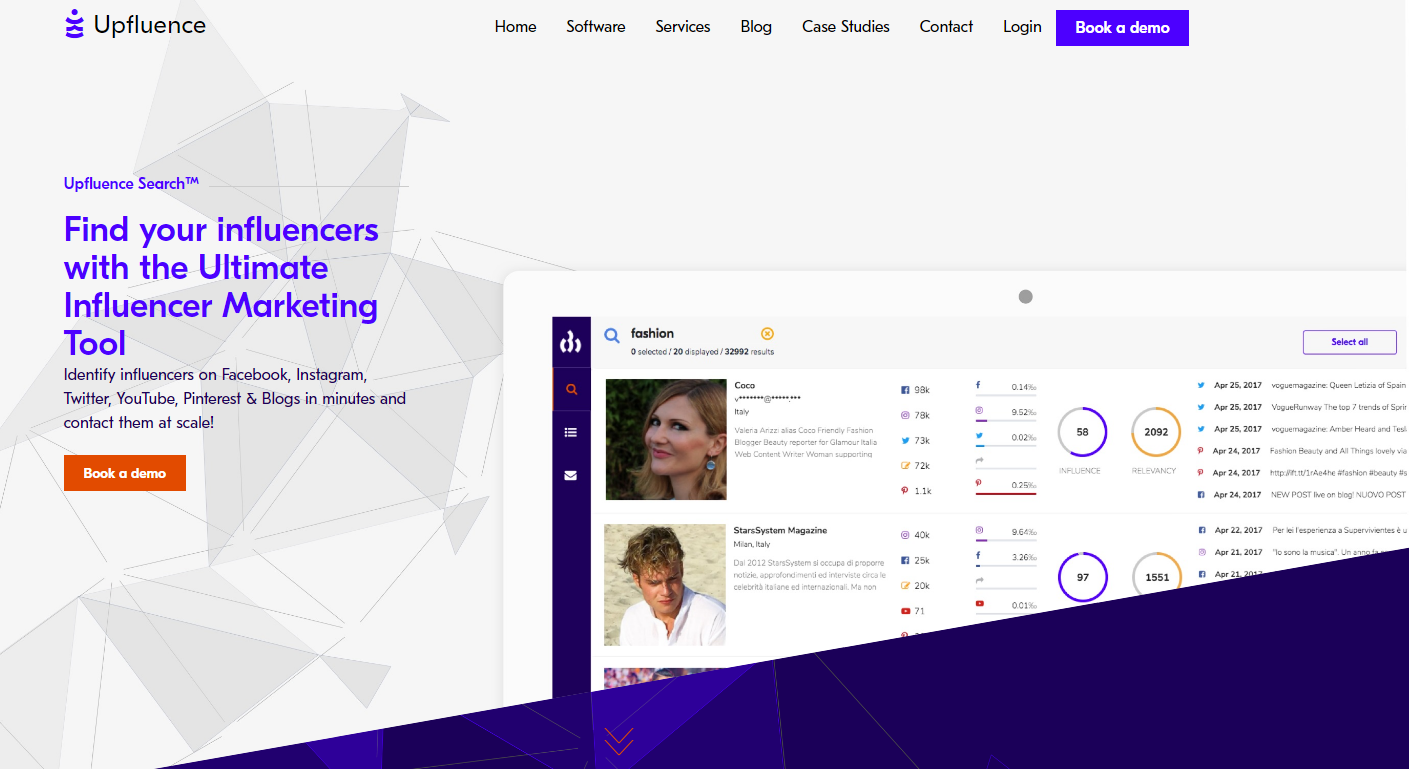Screen dimensions: 1409x769
Task: Open the list icon in the purple sidebar
Action: tap(571, 432)
